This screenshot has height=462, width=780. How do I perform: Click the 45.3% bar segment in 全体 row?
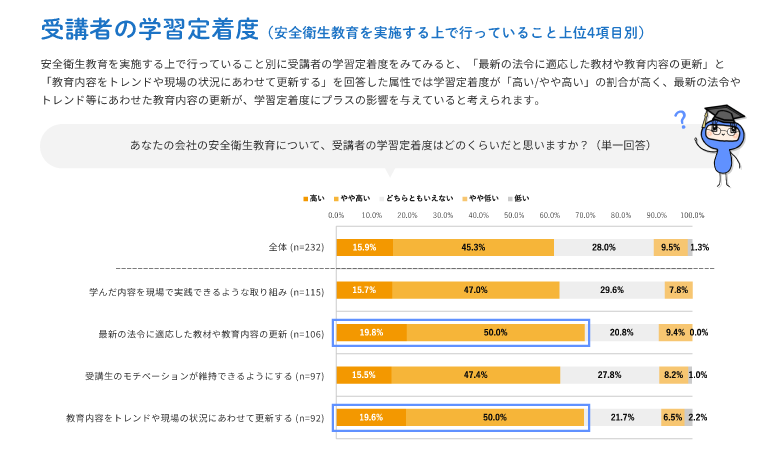(473, 247)
